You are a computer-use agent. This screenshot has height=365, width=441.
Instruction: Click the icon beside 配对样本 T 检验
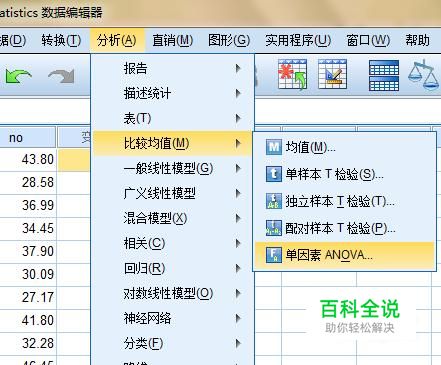tap(274, 228)
